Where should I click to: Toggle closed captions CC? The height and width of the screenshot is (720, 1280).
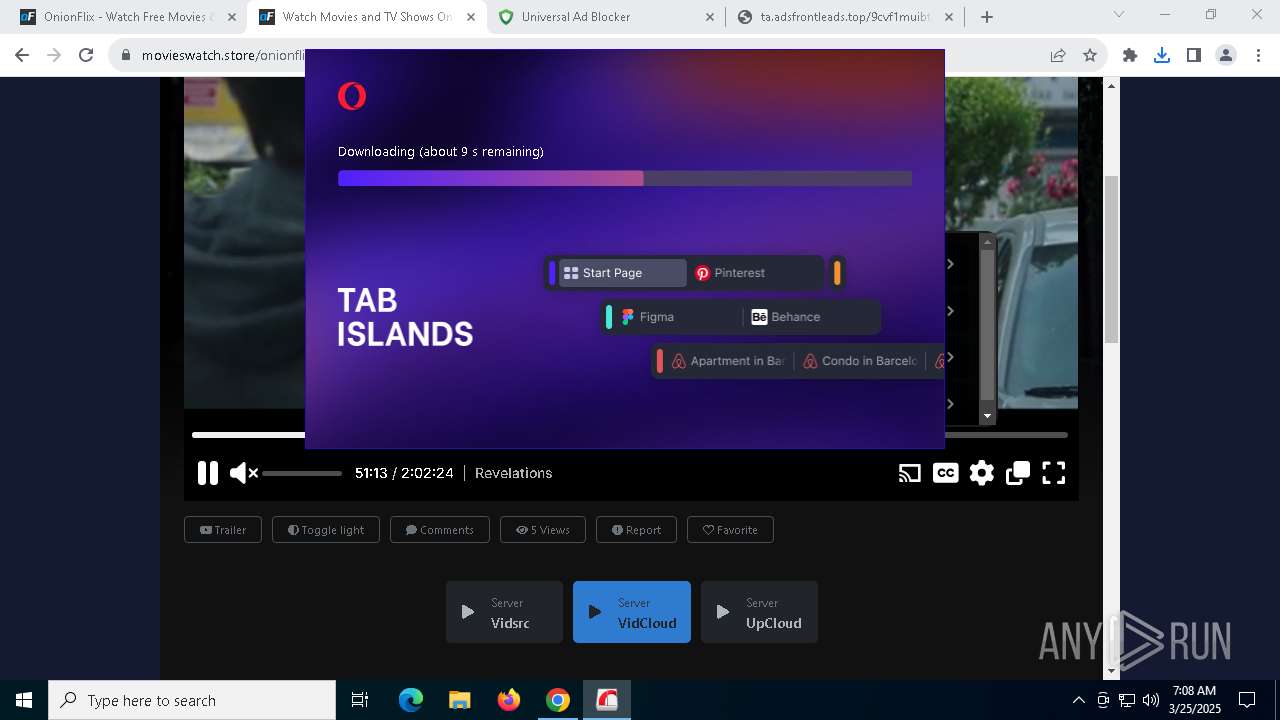[x=945, y=473]
